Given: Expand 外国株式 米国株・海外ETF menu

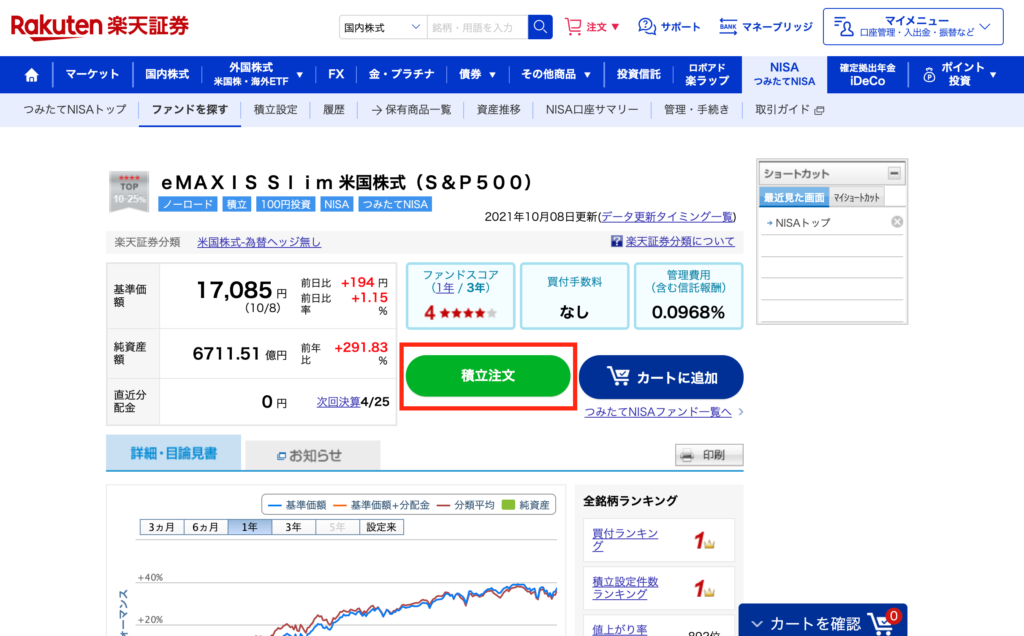Looking at the screenshot, I should 258,74.
